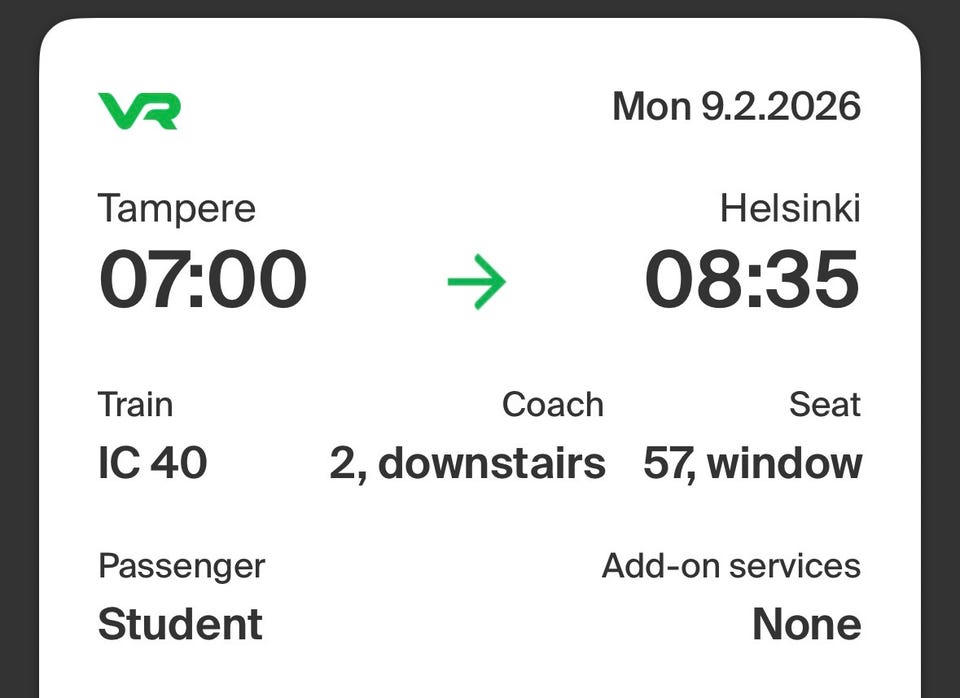Tap the green arrow between times
Image resolution: width=960 pixels, height=698 pixels.
click(x=476, y=283)
